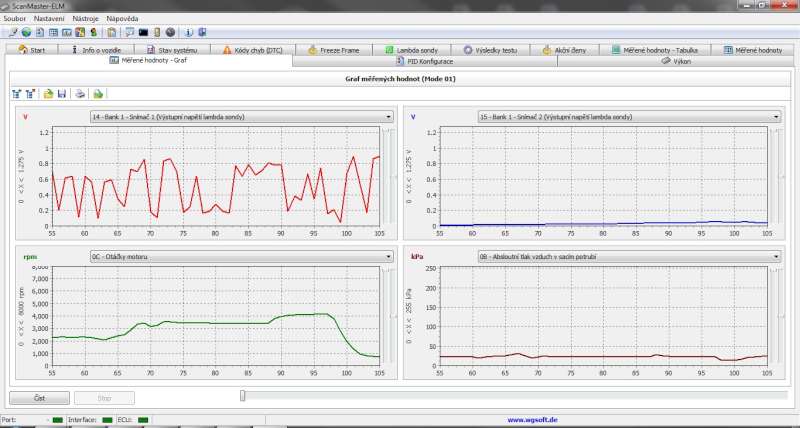Click the first graph layout icon

pos(17,94)
